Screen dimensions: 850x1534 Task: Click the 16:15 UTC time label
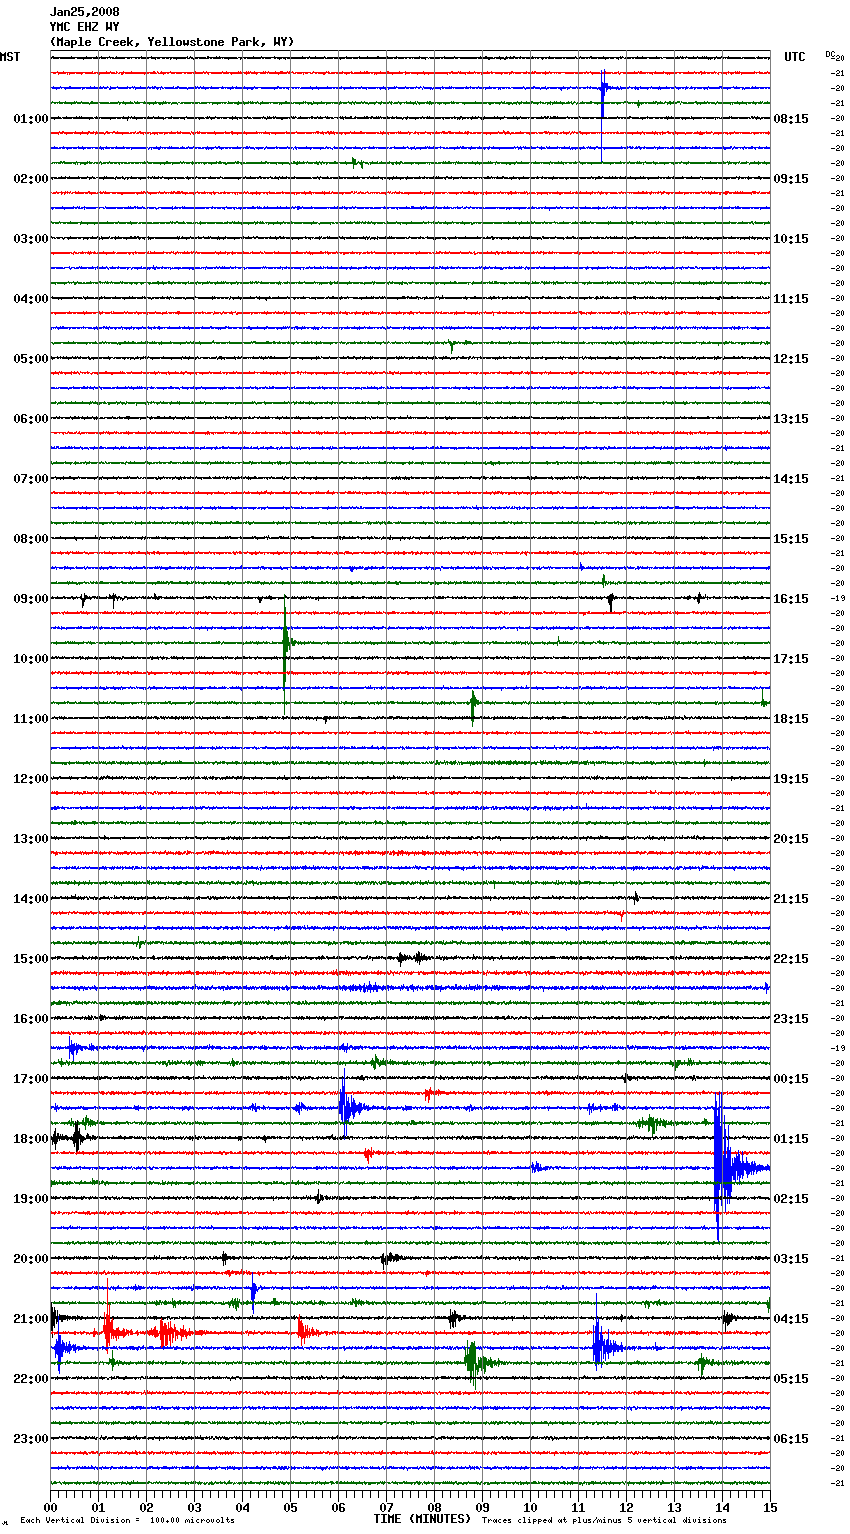point(791,599)
